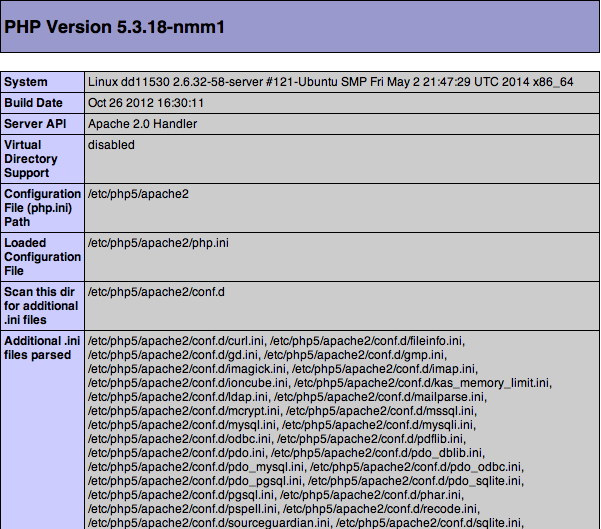Viewport: 601px width, 529px height.
Task: Click the Configuration File (php.ini) Path label
Action: pos(42,208)
